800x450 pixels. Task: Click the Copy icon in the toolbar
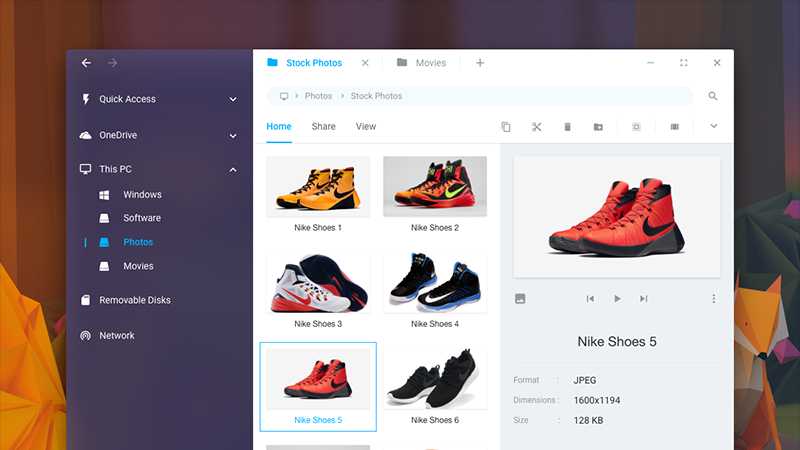[x=506, y=127]
